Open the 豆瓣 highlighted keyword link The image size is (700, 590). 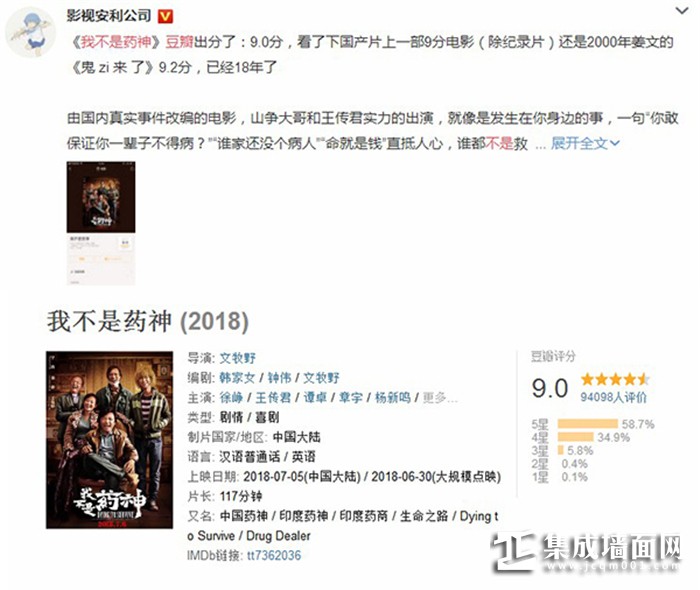click(179, 42)
